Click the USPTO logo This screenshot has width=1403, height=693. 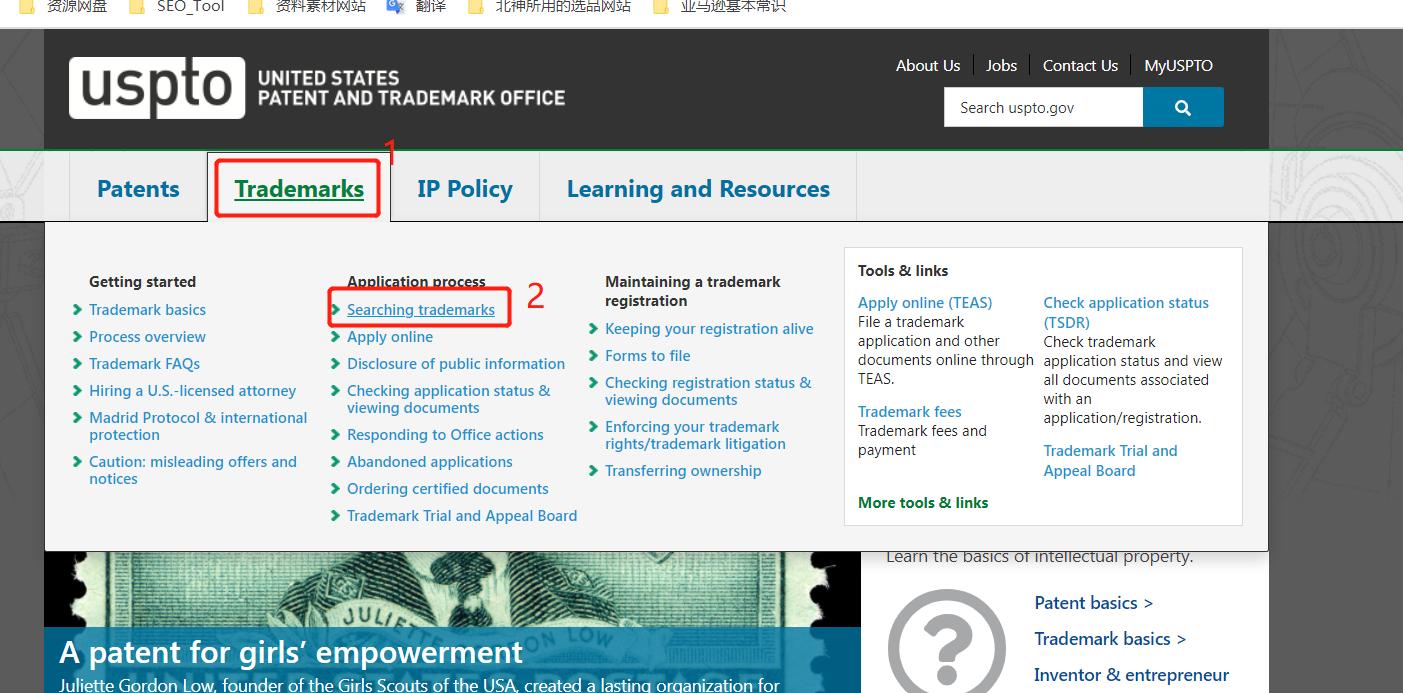click(157, 88)
